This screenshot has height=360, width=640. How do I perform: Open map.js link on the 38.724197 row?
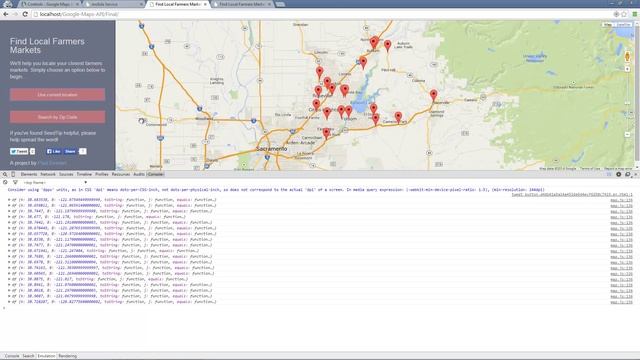pos(621,302)
